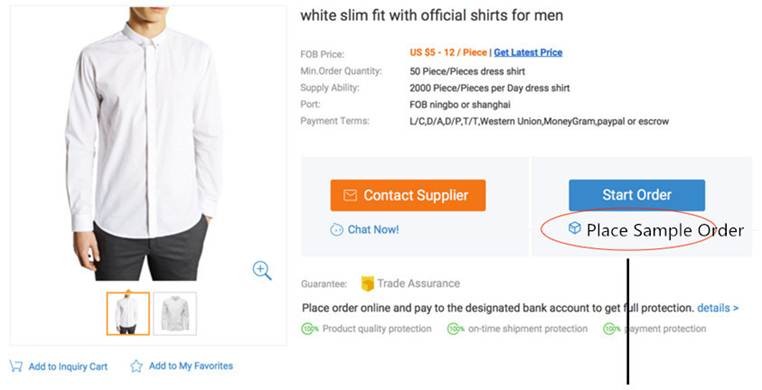Click the magnifier zoom icon on product image
The width and height of the screenshot is (762, 390).
click(261, 270)
